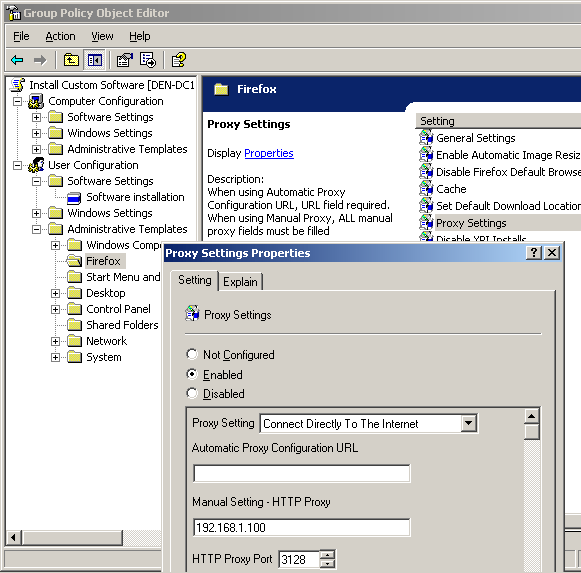The image size is (581, 573).
Task: Click the Computer Configuration node icon
Action: [36, 101]
